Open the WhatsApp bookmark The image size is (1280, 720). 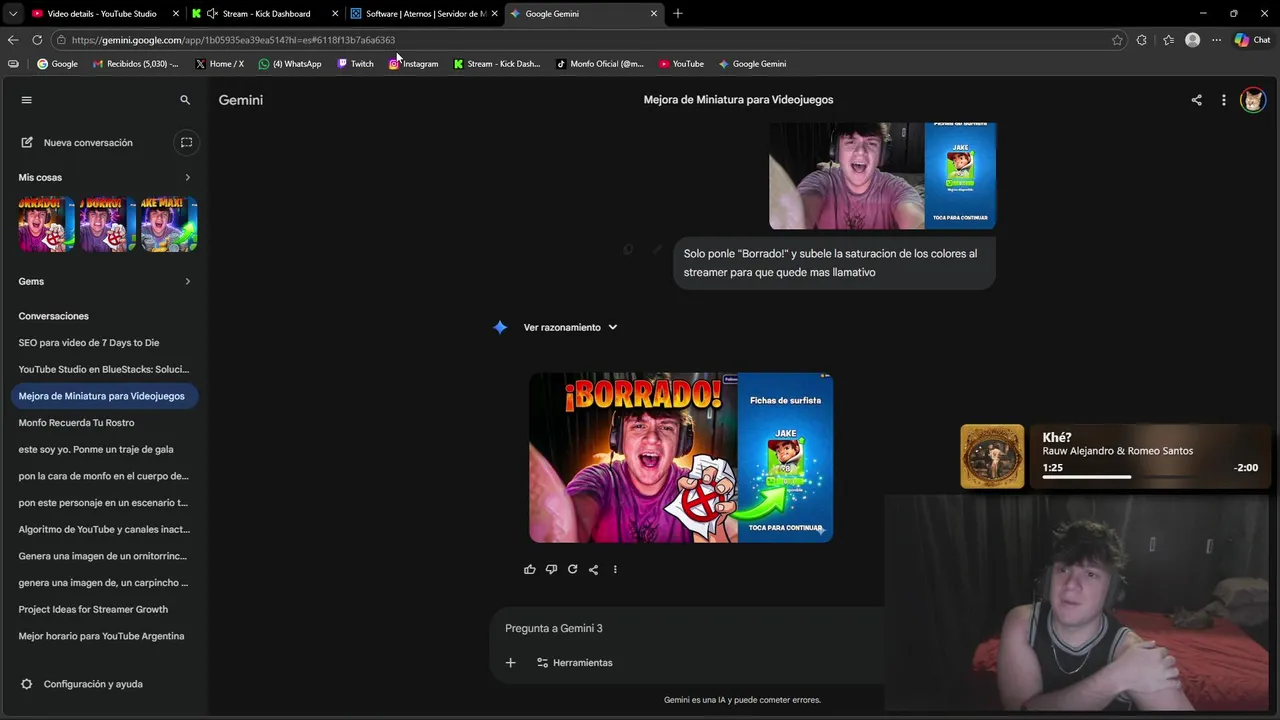tap(290, 63)
